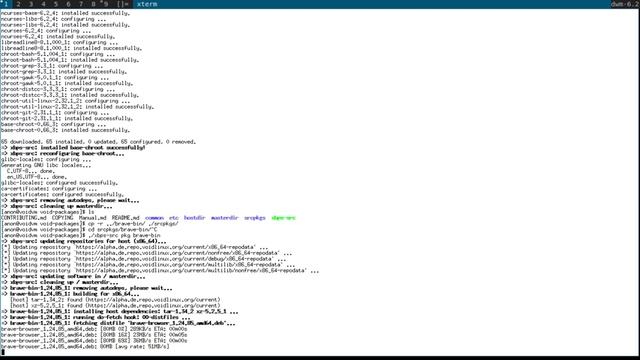Viewport: 640px width, 360px height.
Task: Click 'chroot-distcc-3.3.3_1: configuring' line
Action: click(x=58, y=89)
